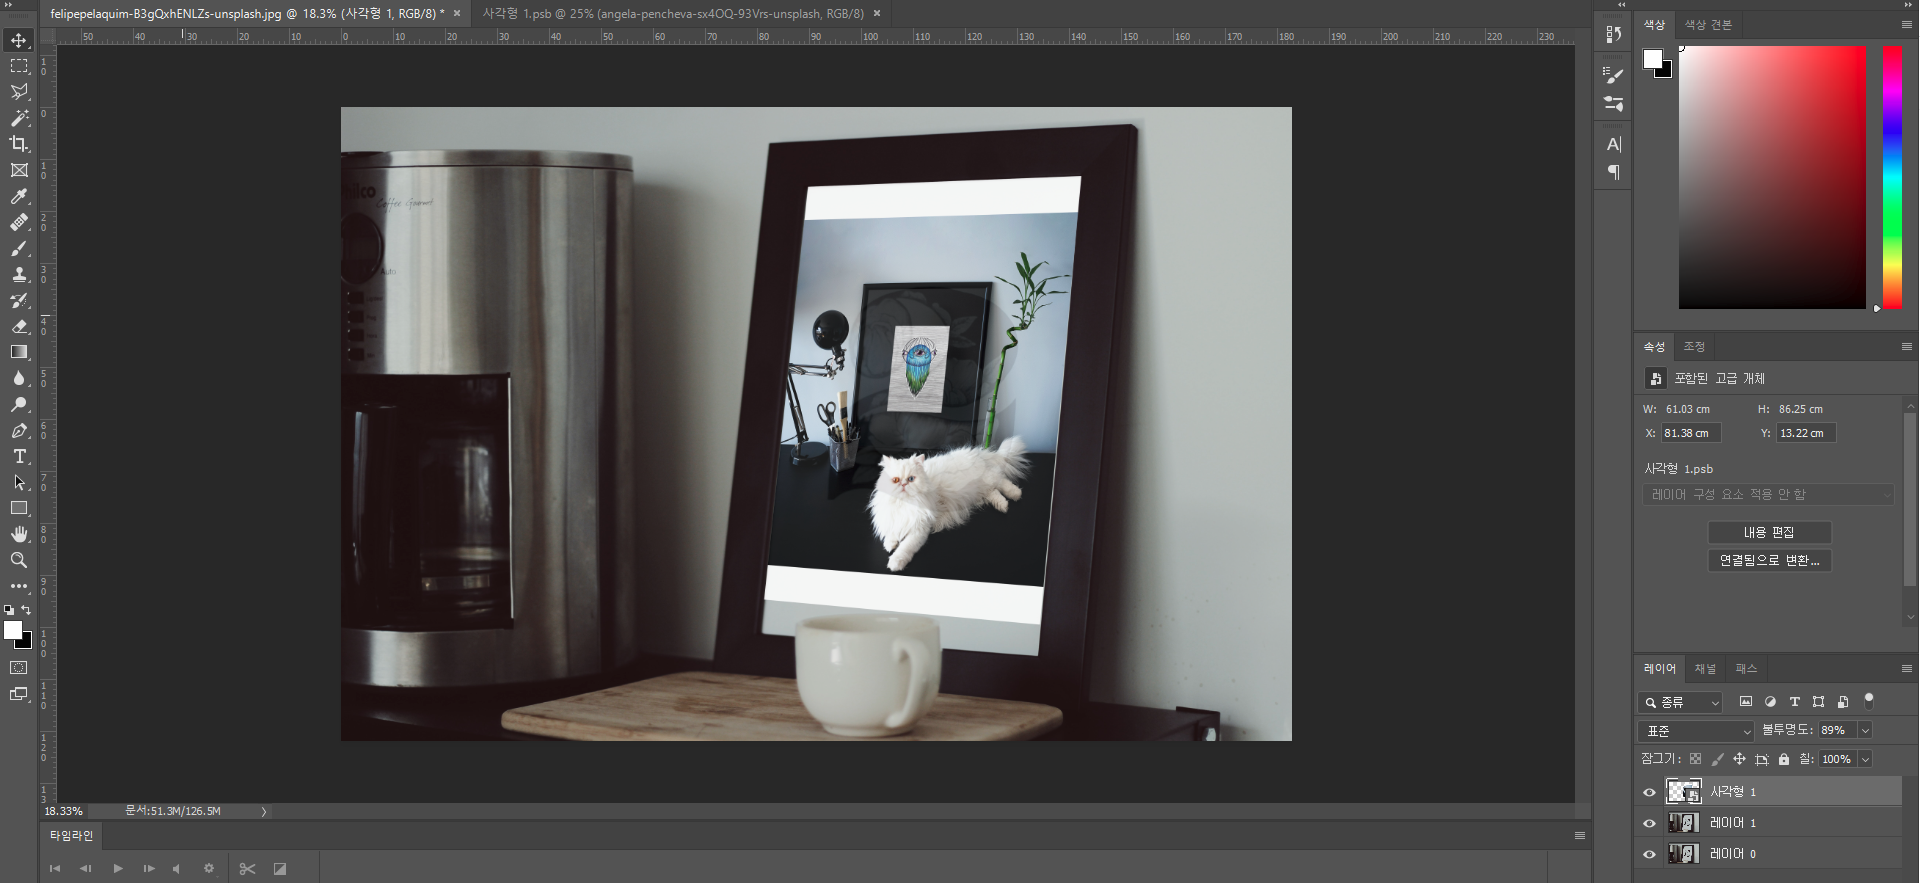Open the Edit Toolbar three-dots menu

point(19,586)
